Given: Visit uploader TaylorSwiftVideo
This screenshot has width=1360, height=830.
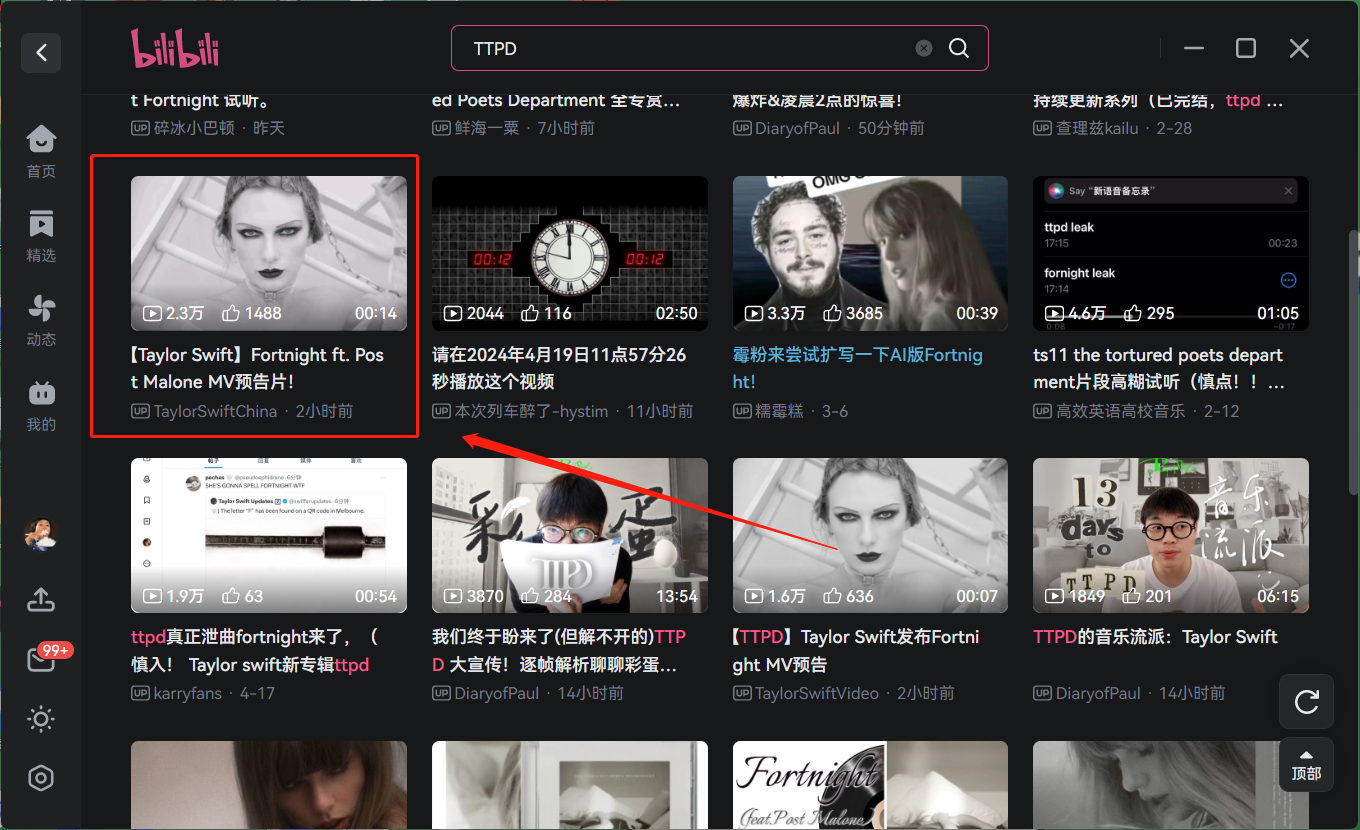Looking at the screenshot, I should tap(817, 693).
